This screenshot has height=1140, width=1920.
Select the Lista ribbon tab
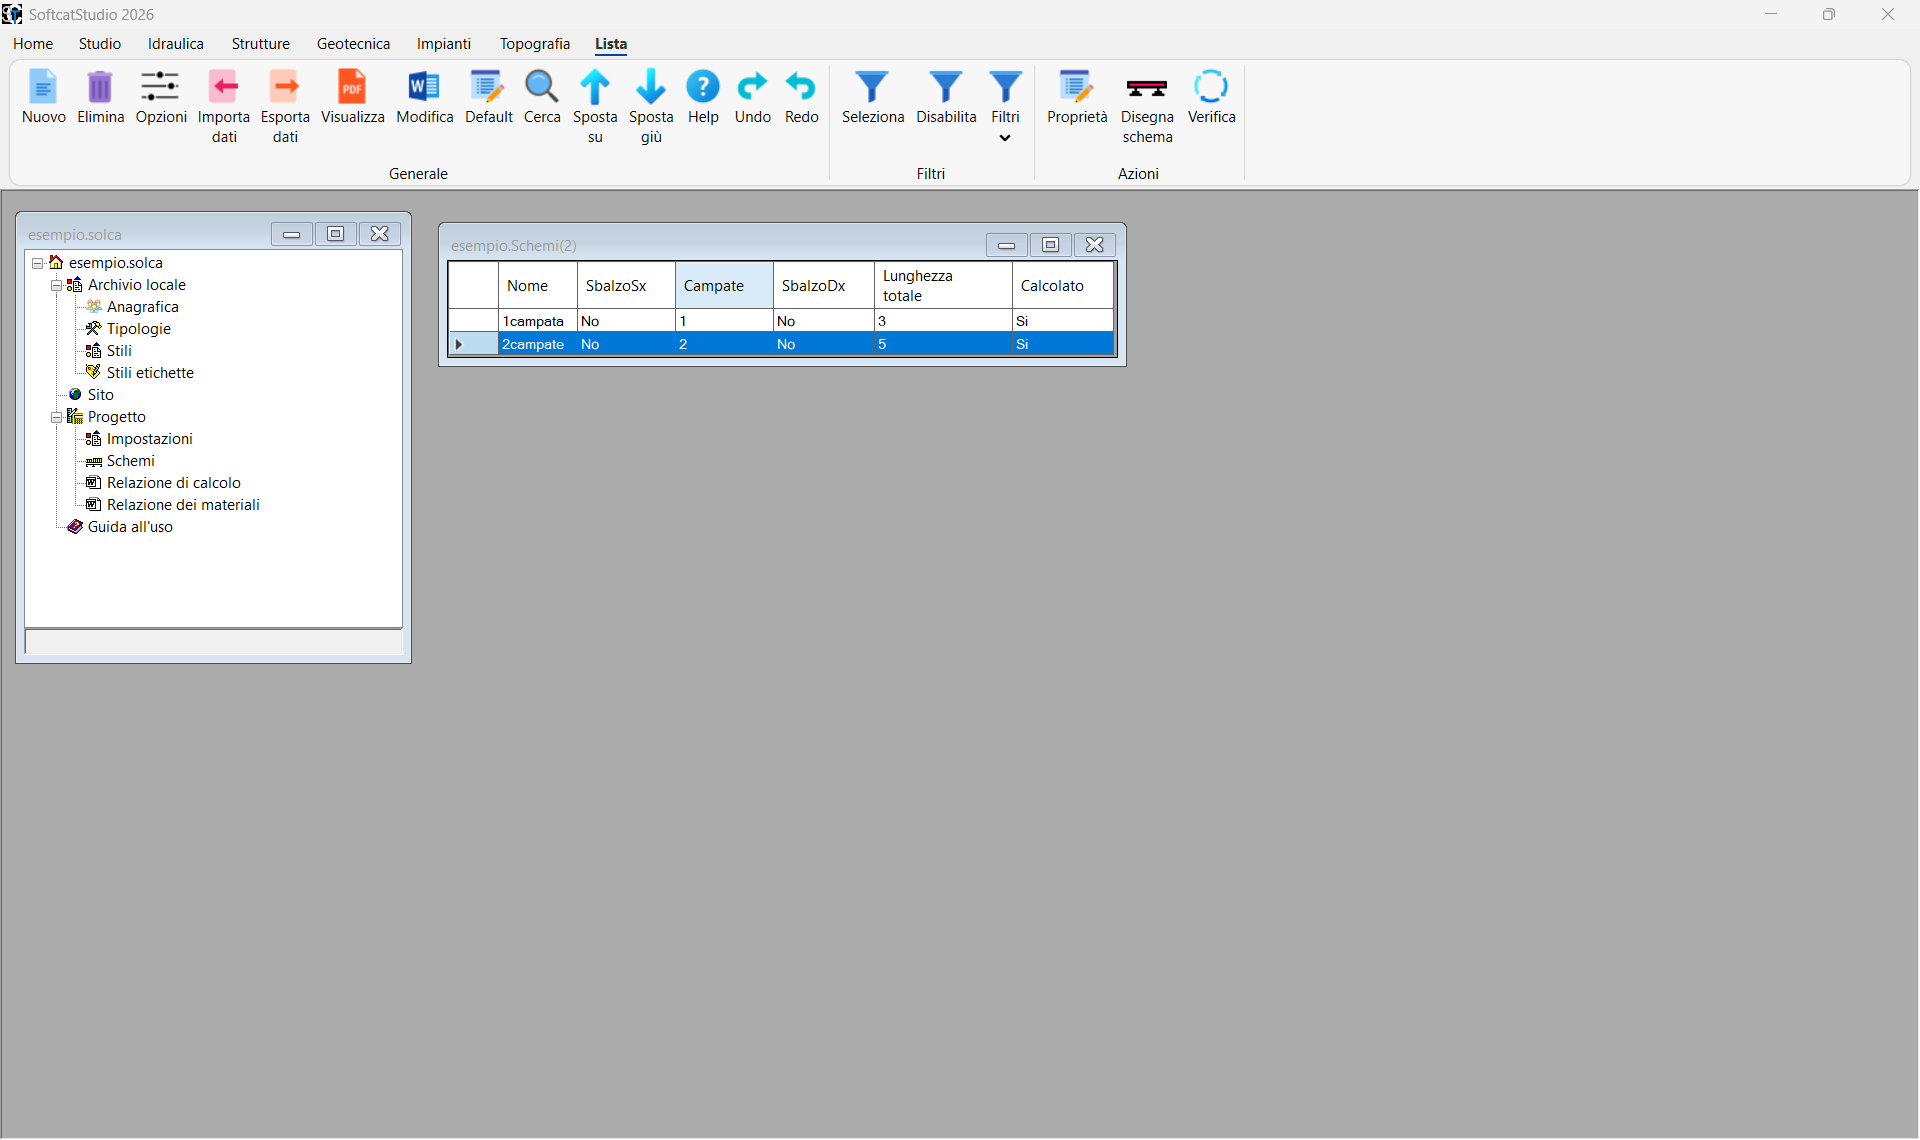[x=611, y=44]
